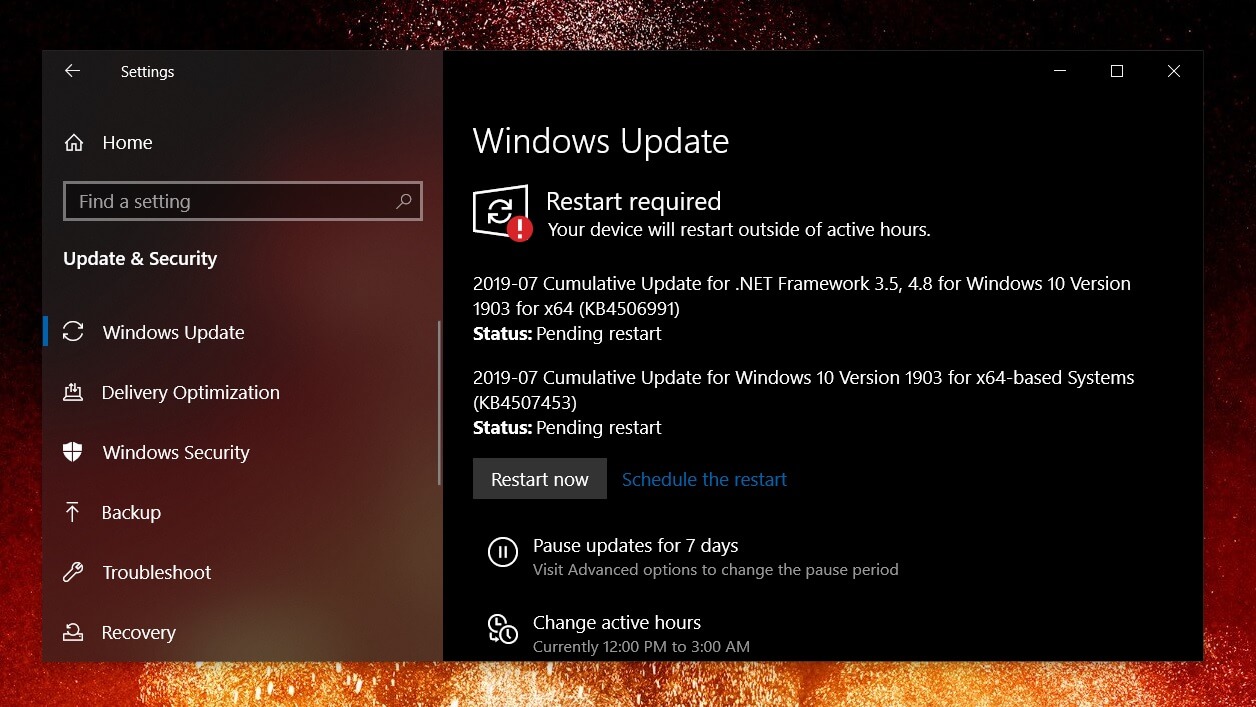Click the Restart required status icon
Image resolution: width=1256 pixels, height=707 pixels.
502,212
